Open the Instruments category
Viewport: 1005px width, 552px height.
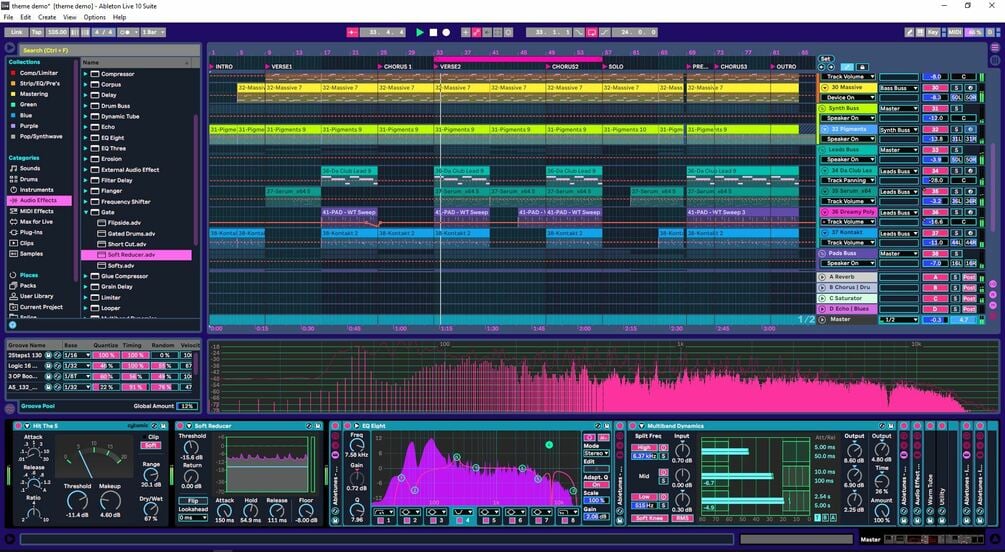coord(37,190)
